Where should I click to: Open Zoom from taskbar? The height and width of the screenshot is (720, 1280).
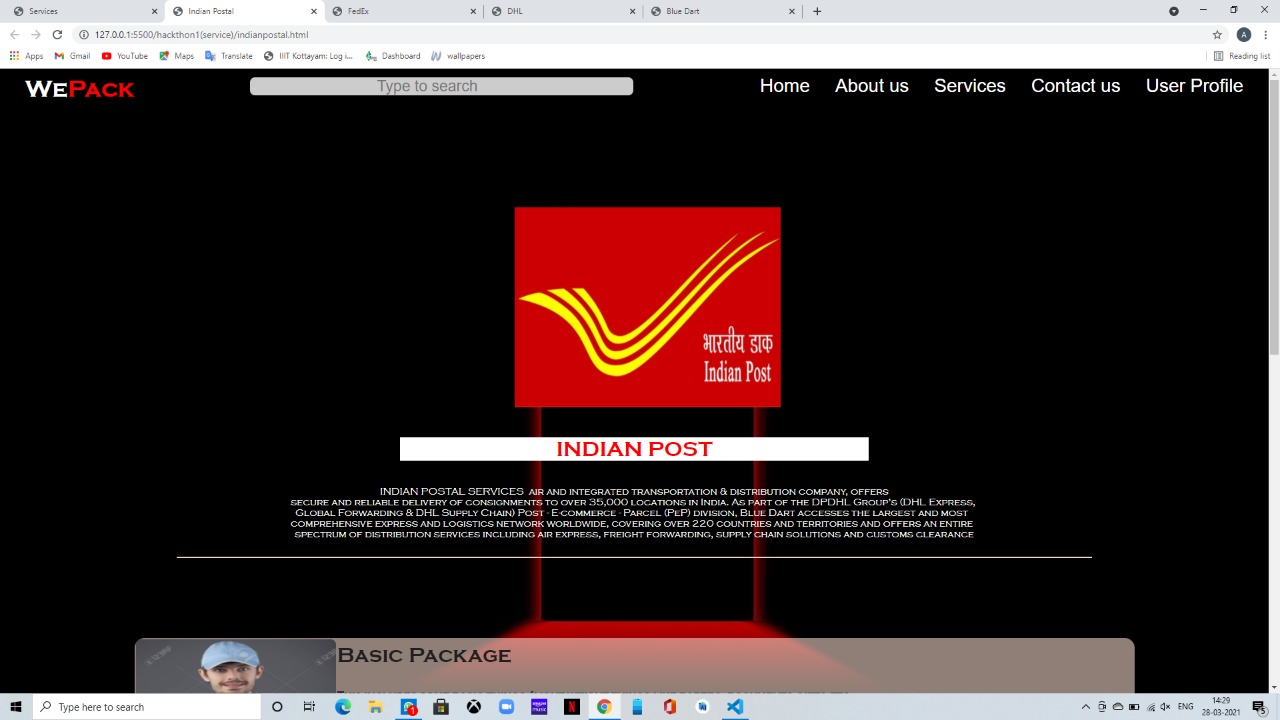point(506,707)
